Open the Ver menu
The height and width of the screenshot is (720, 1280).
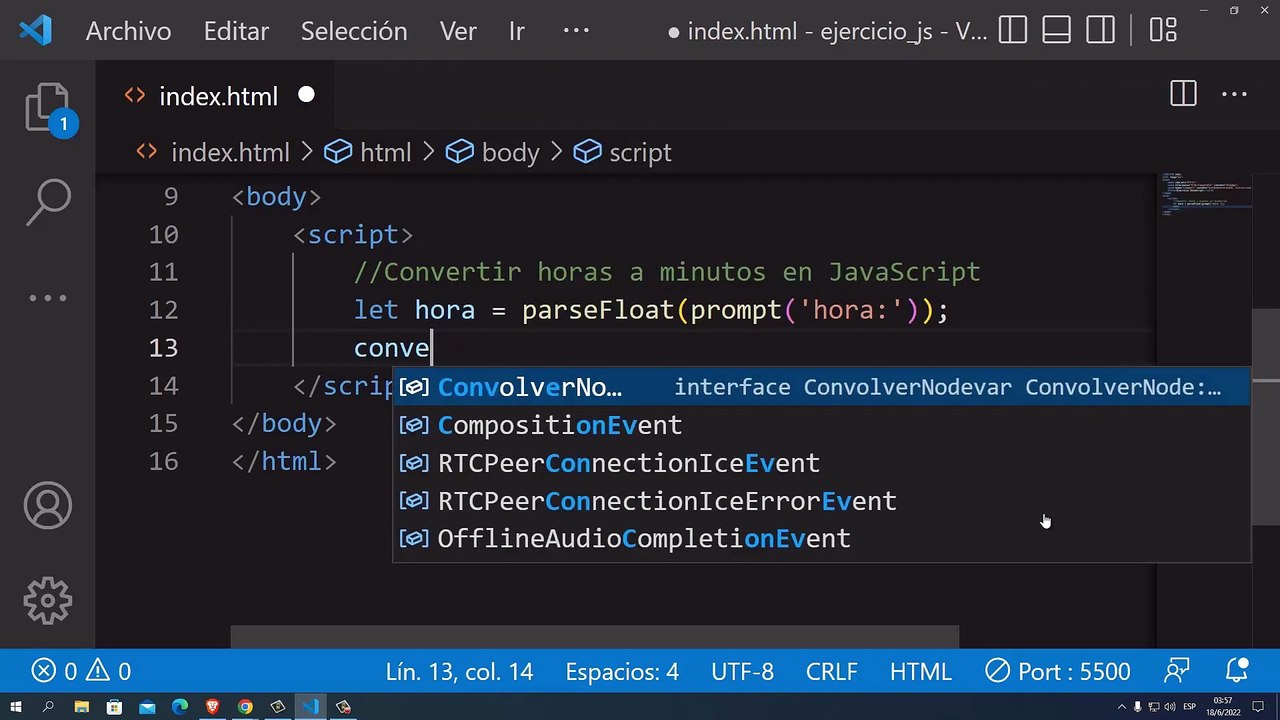tap(458, 31)
